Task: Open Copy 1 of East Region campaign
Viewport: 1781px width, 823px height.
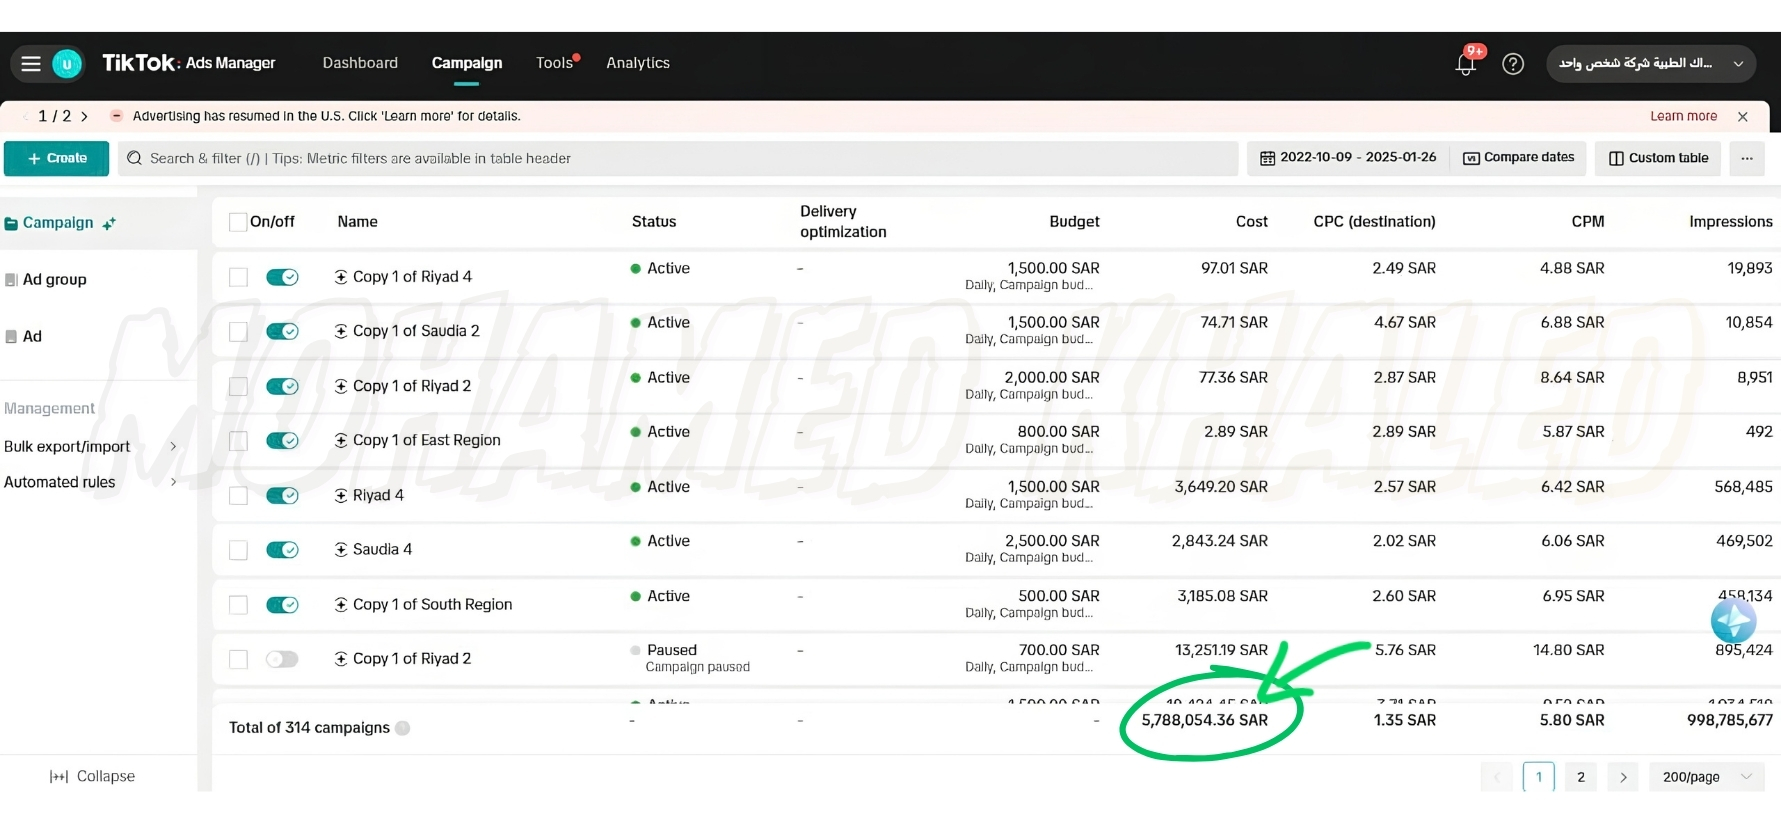Action: click(x=426, y=441)
